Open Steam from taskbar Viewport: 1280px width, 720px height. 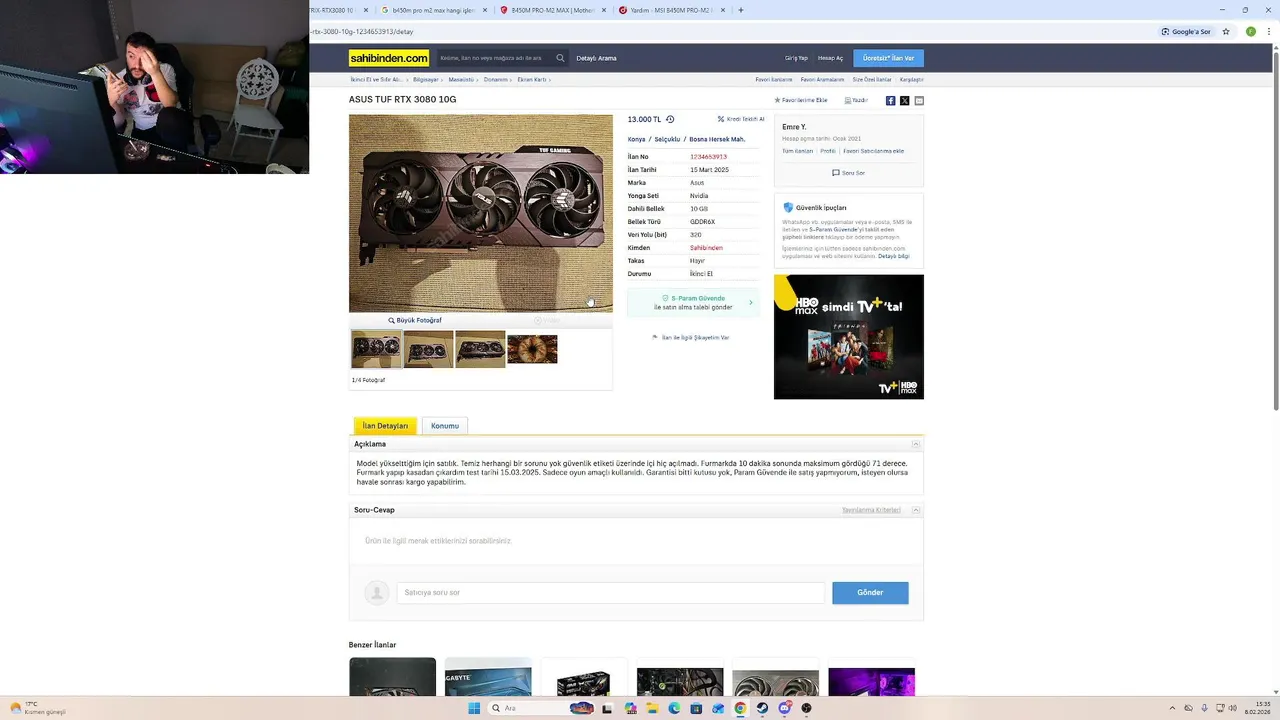pyautogui.click(x=762, y=708)
